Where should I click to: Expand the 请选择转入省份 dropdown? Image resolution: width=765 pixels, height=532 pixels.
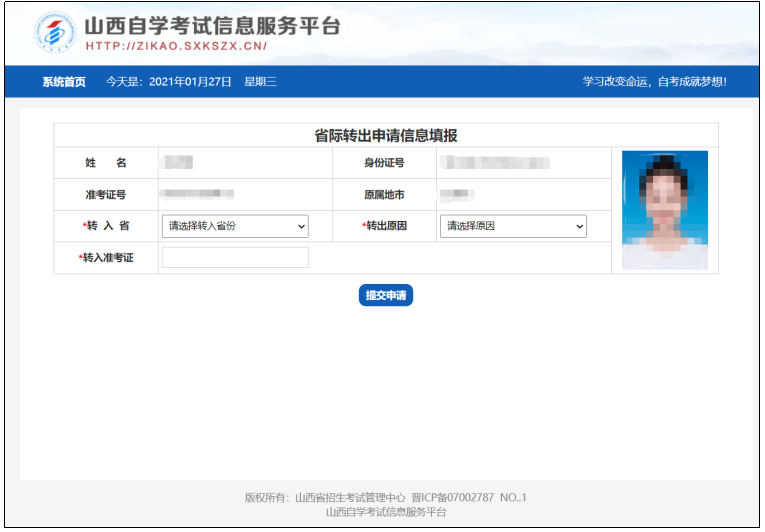[235, 226]
